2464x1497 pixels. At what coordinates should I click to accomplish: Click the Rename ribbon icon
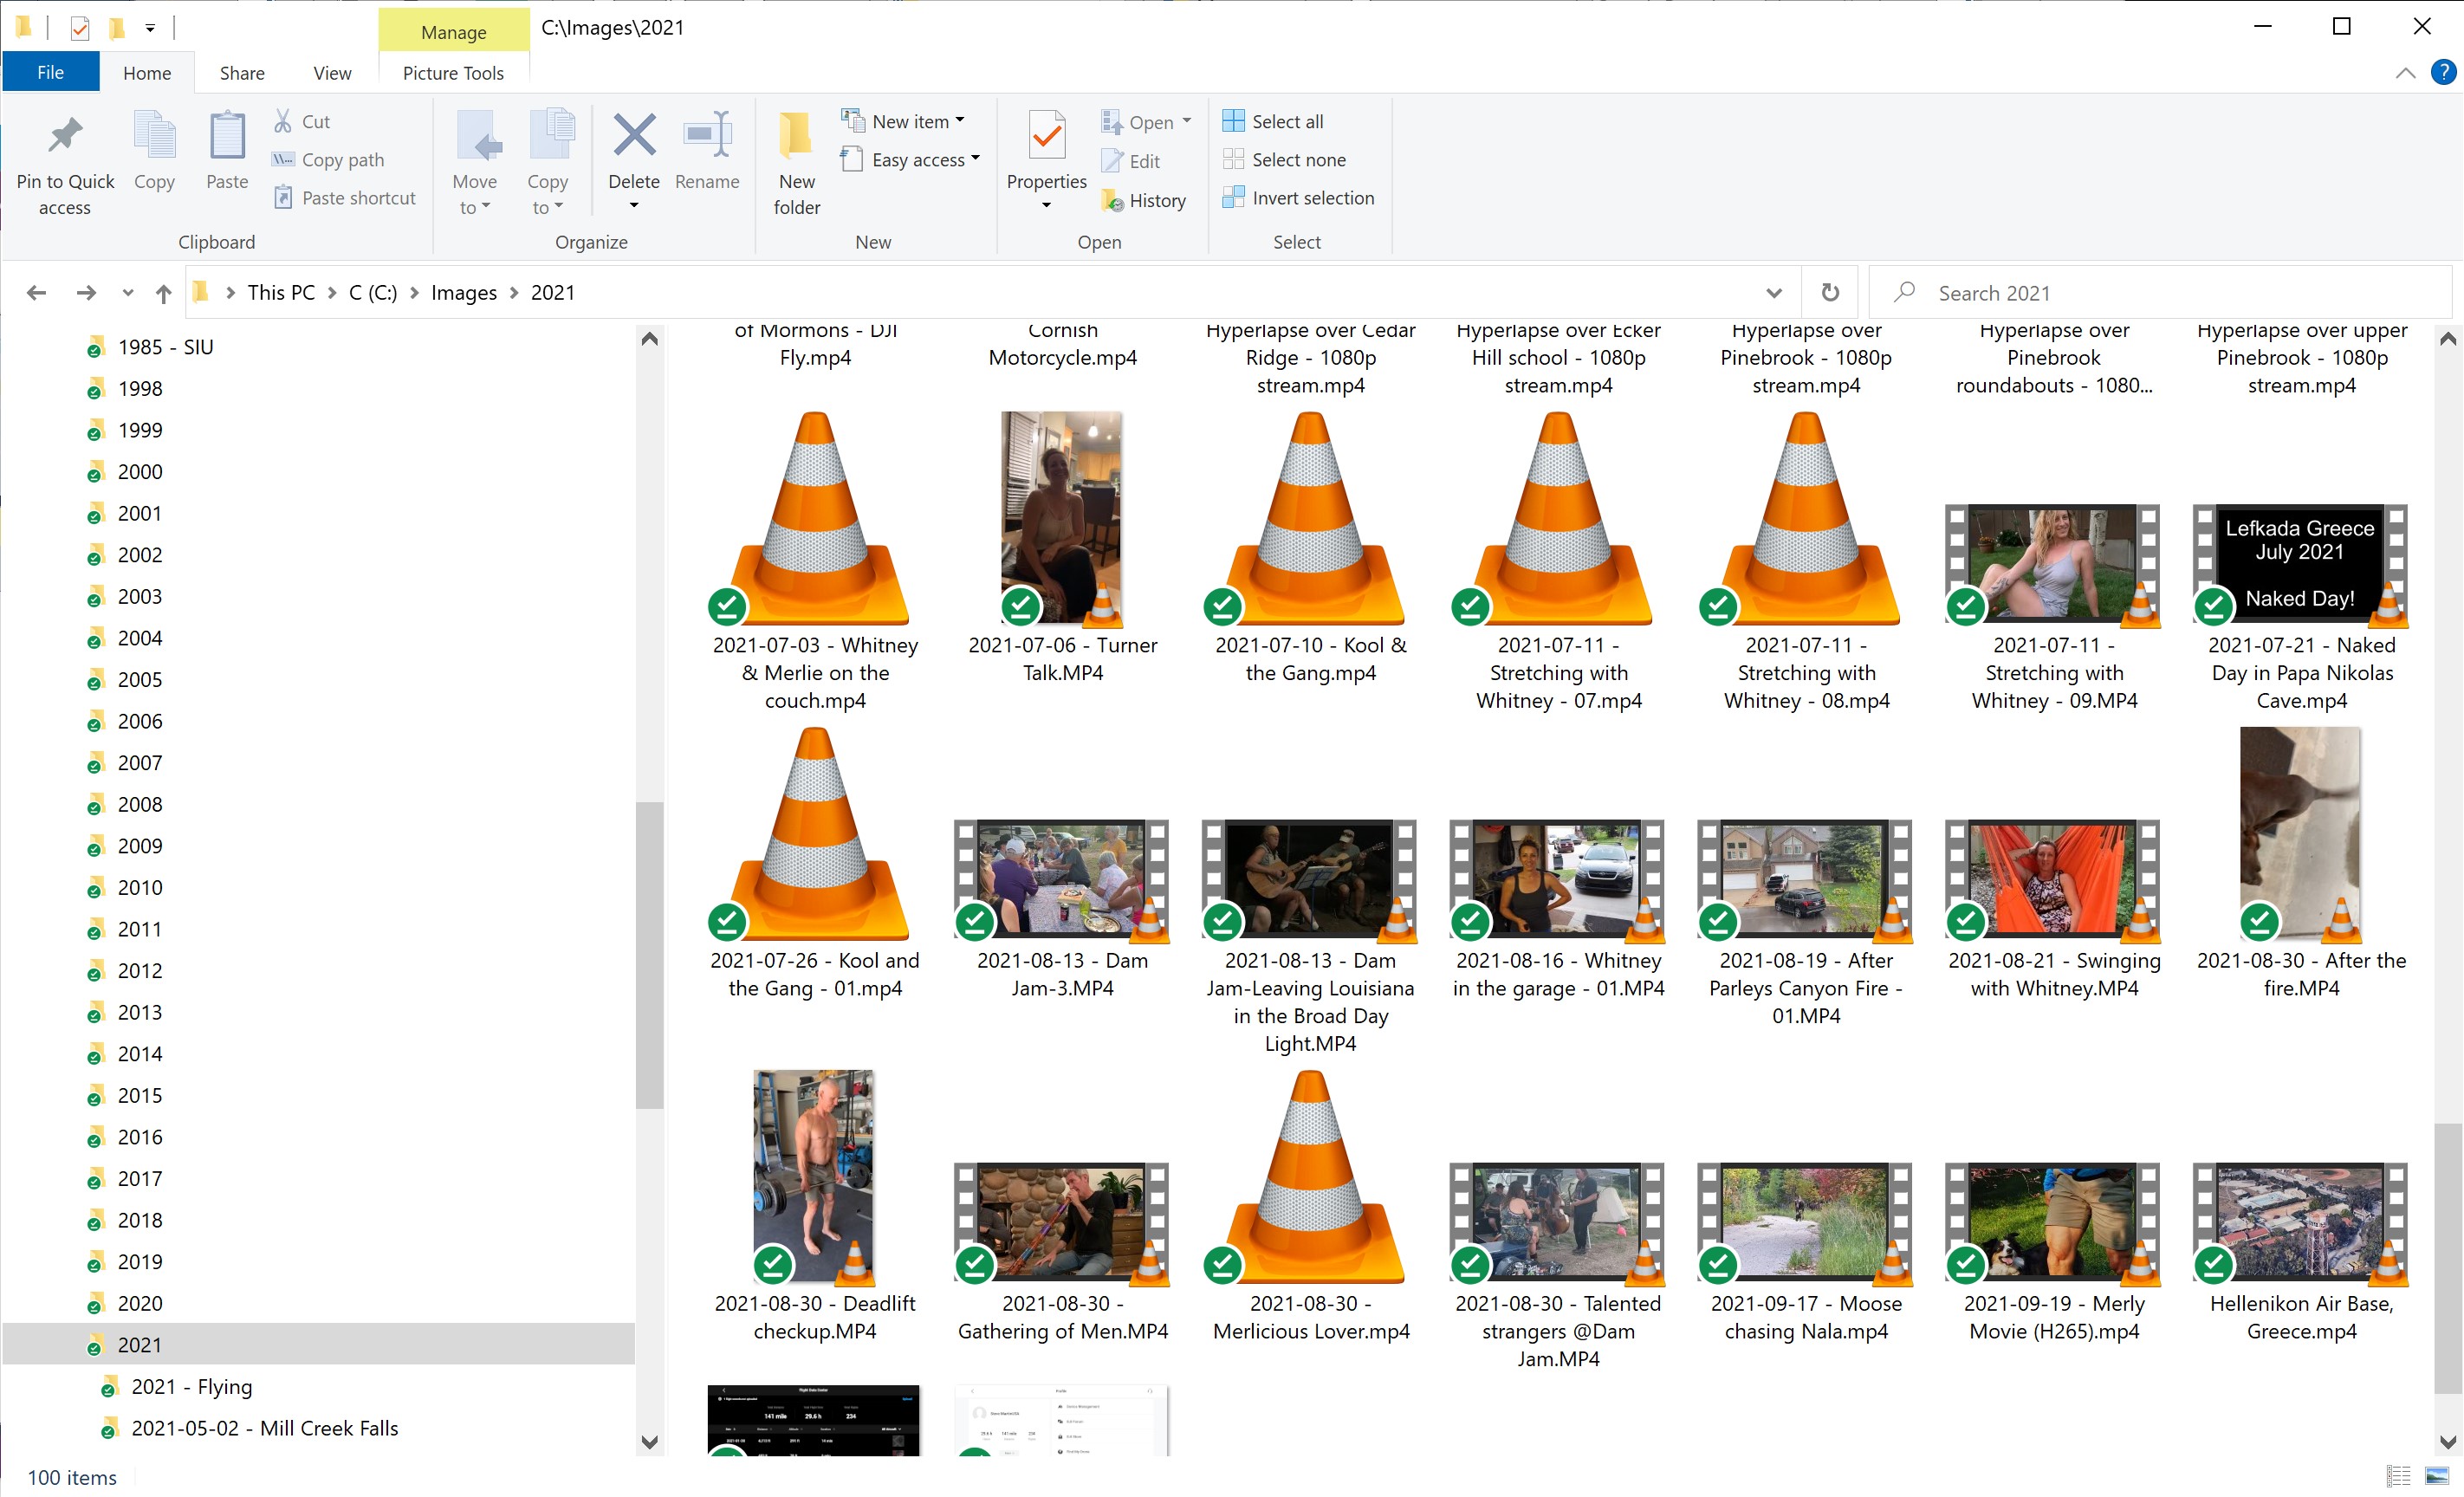tap(707, 135)
